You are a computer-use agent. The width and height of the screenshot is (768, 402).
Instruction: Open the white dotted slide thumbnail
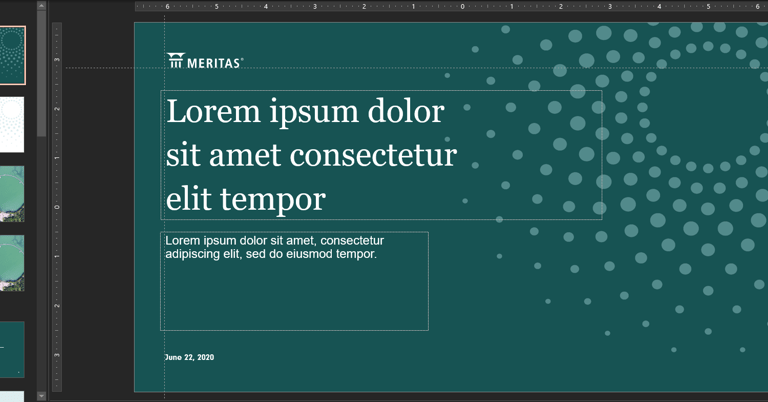click(12, 125)
